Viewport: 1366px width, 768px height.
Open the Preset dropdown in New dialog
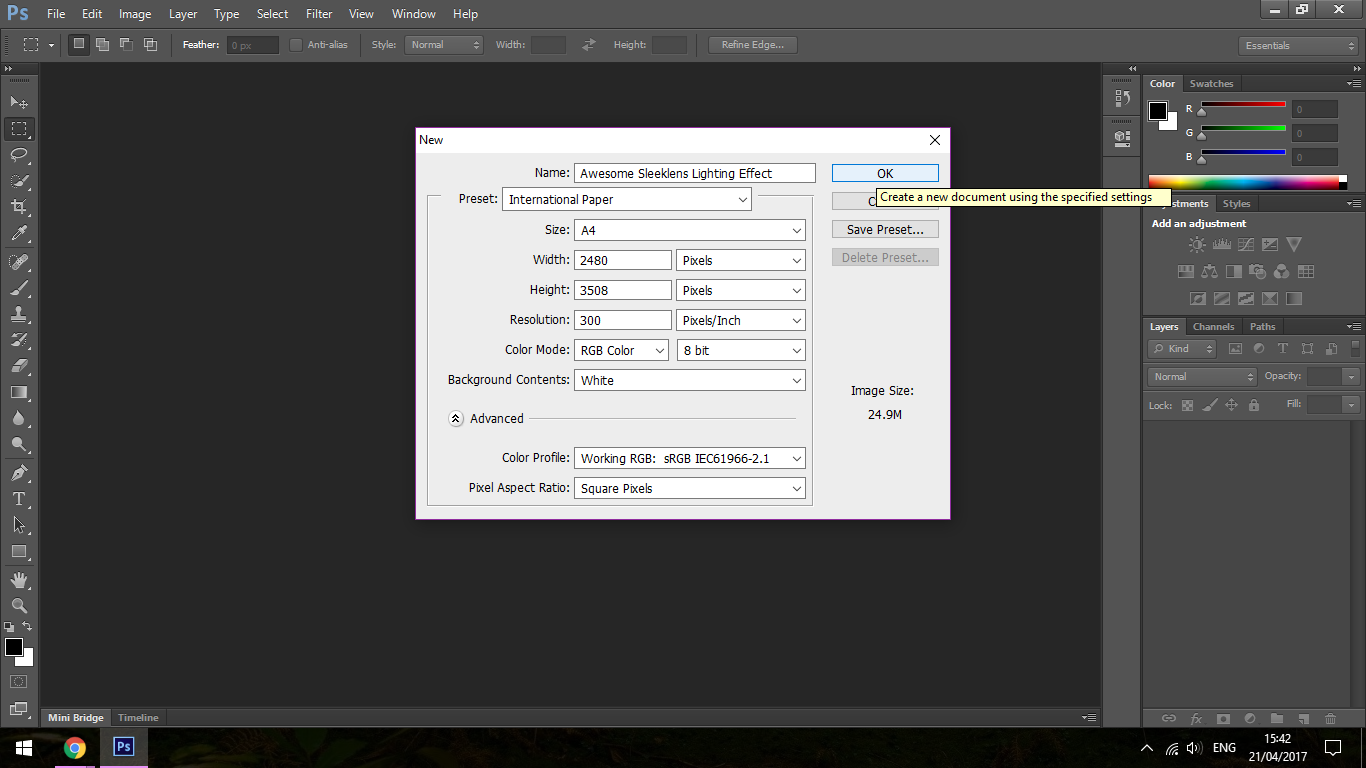(x=626, y=199)
